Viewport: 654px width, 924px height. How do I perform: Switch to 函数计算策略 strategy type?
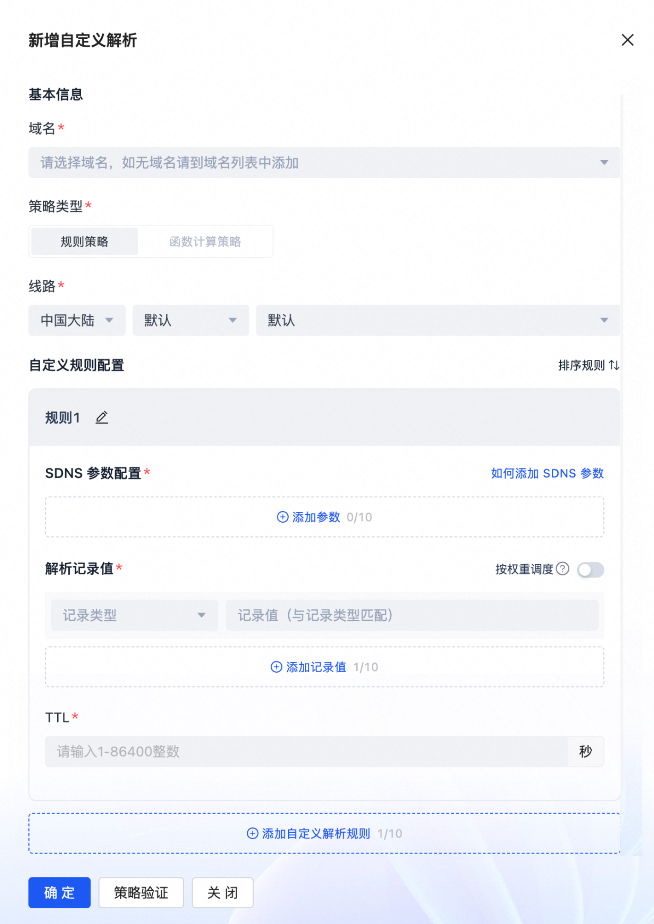point(205,242)
